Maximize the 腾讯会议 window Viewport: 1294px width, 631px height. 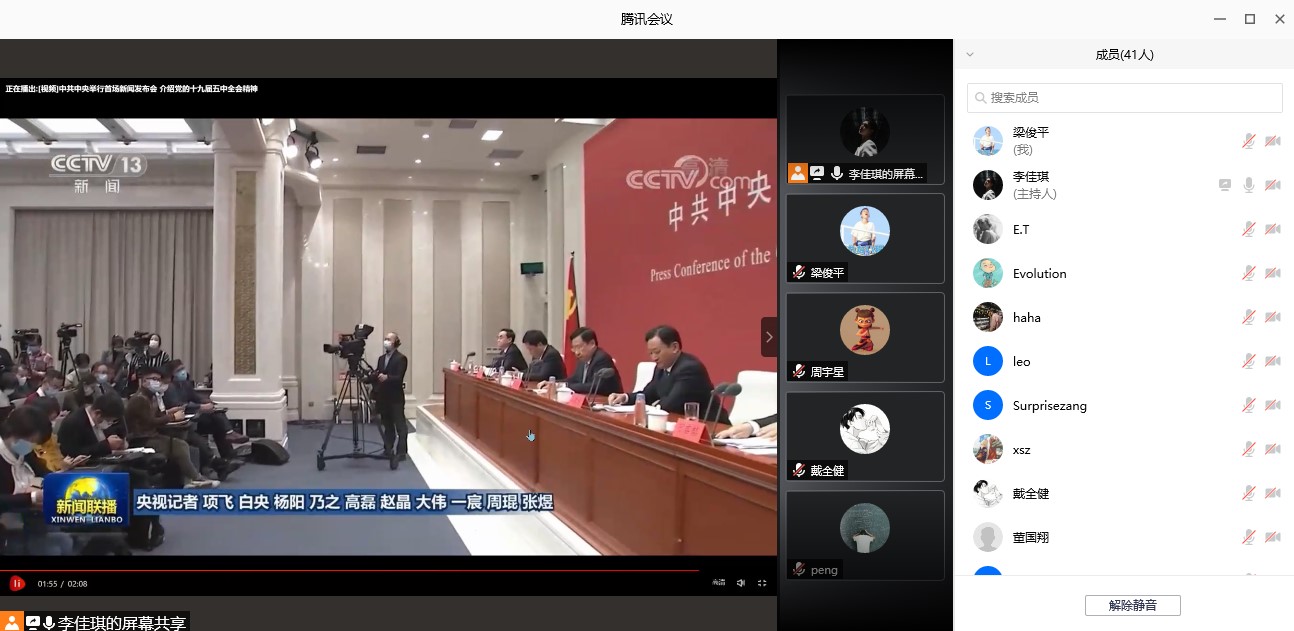[1249, 19]
